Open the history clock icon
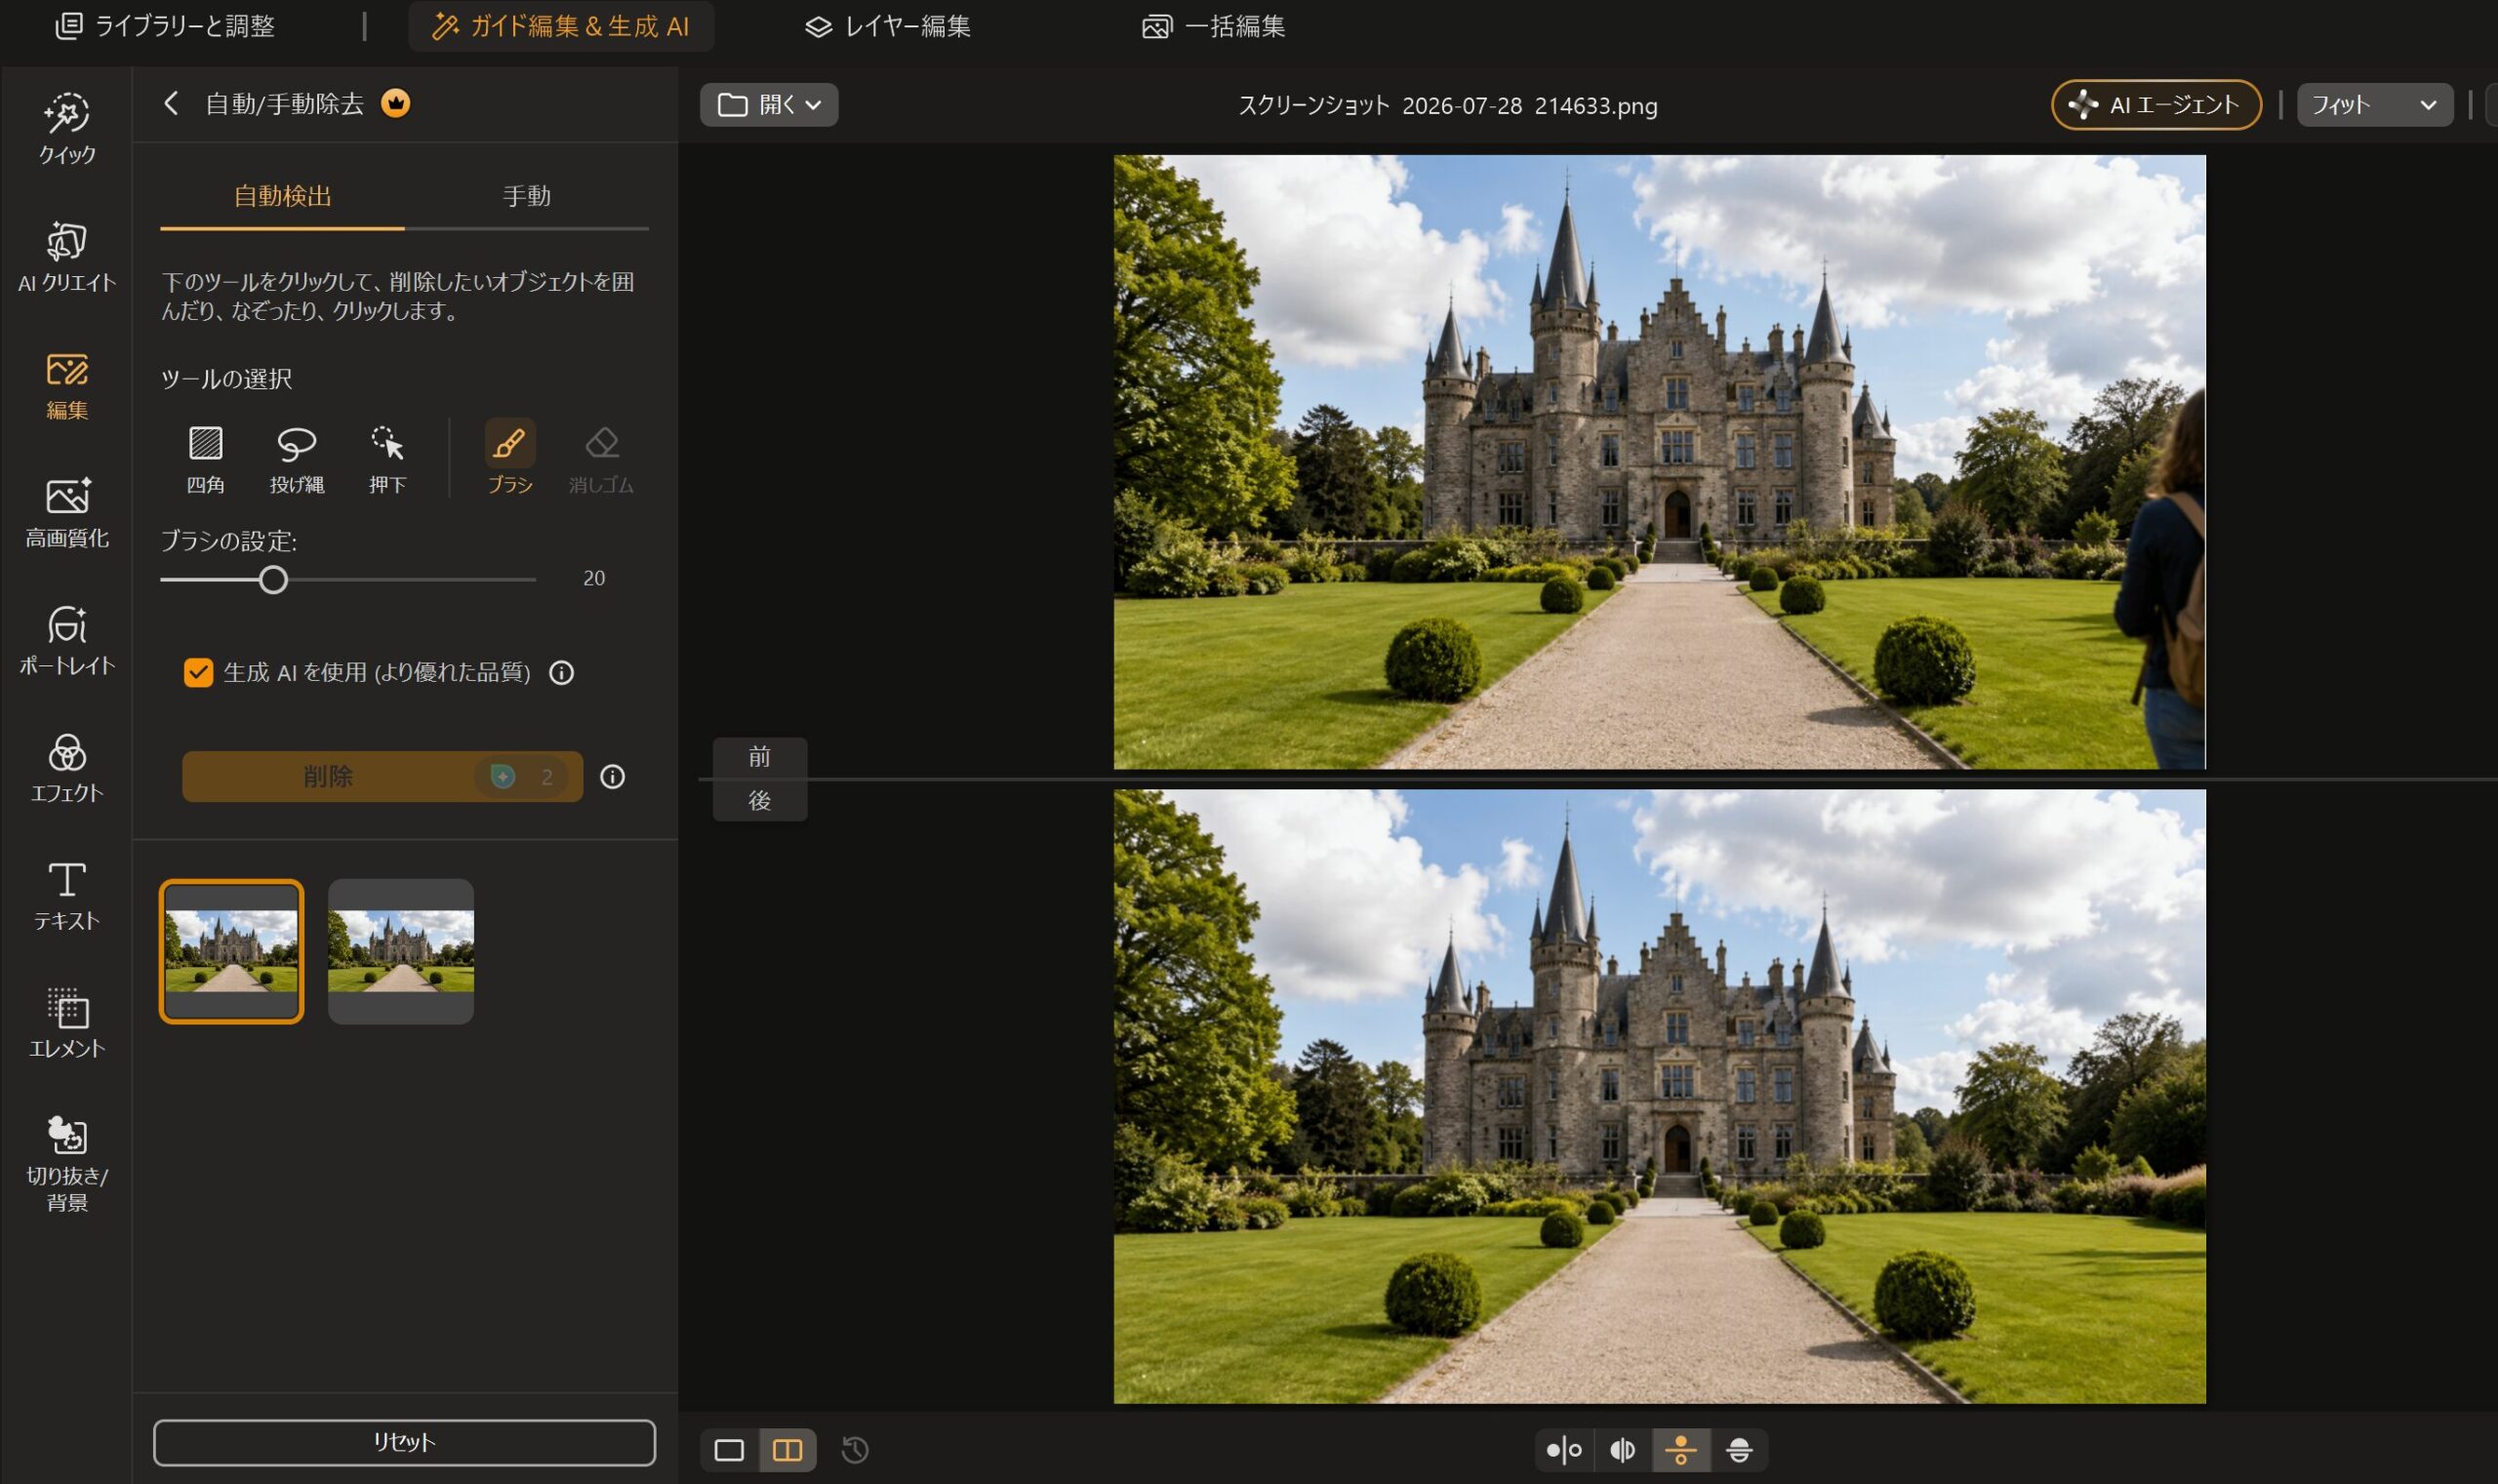2498x1484 pixels. (855, 1450)
